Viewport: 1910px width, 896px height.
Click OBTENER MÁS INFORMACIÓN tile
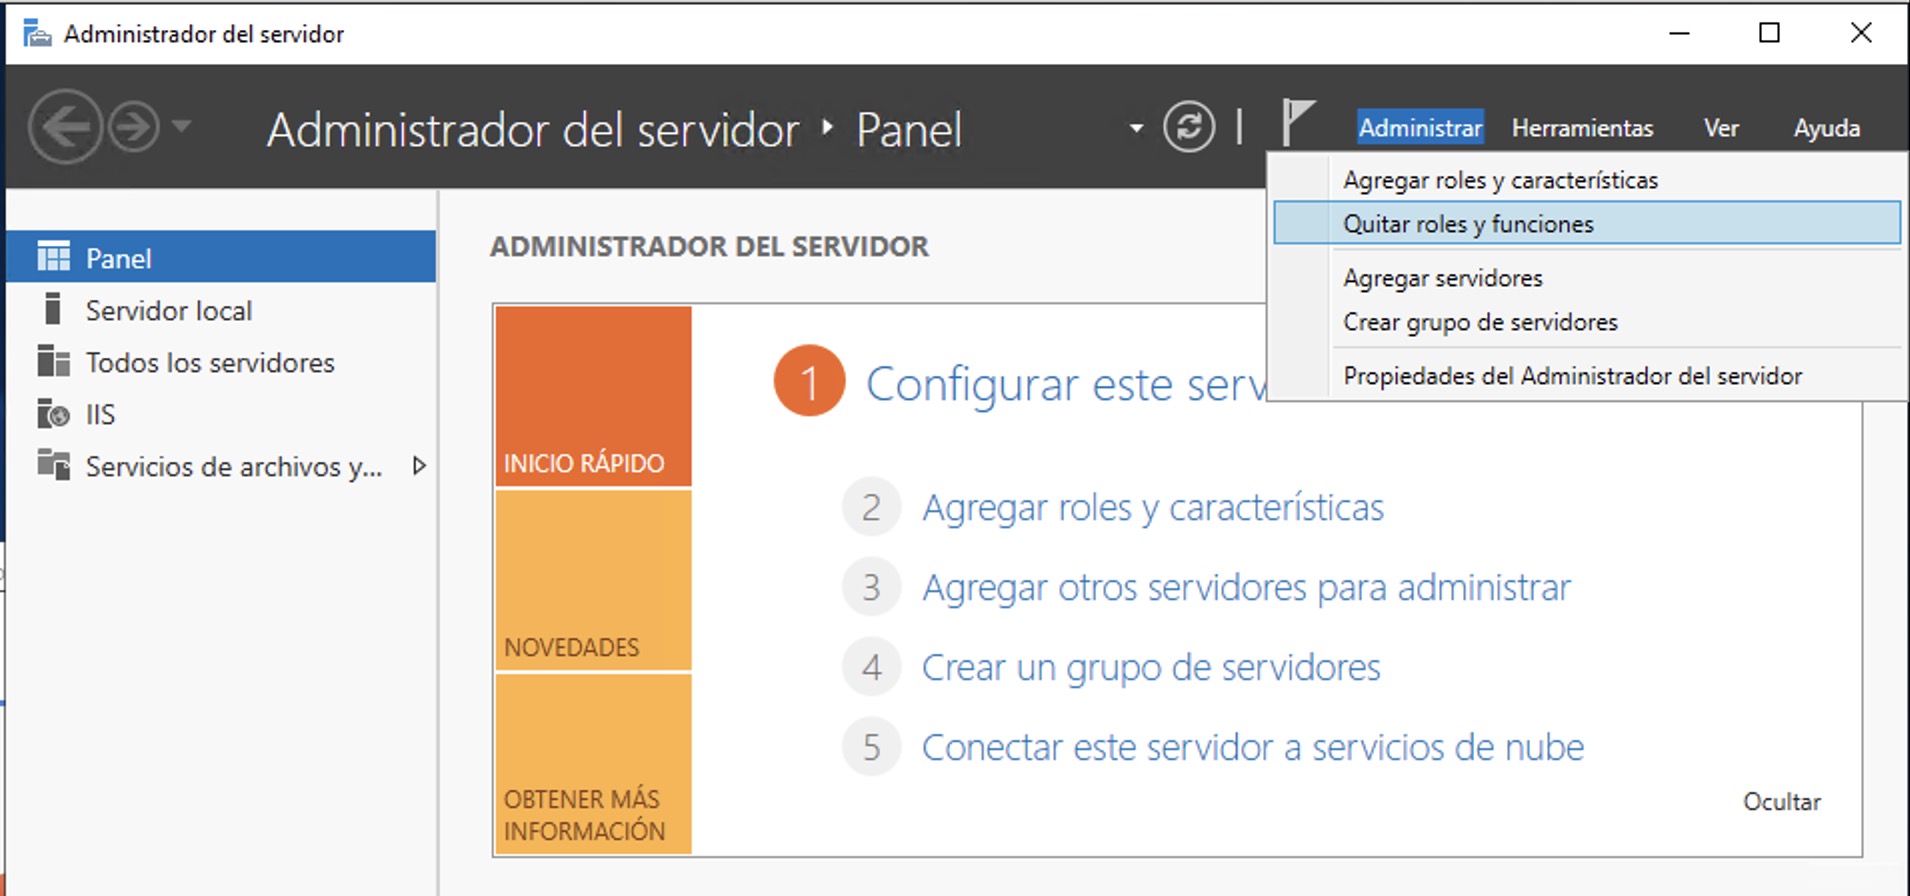pos(593,764)
